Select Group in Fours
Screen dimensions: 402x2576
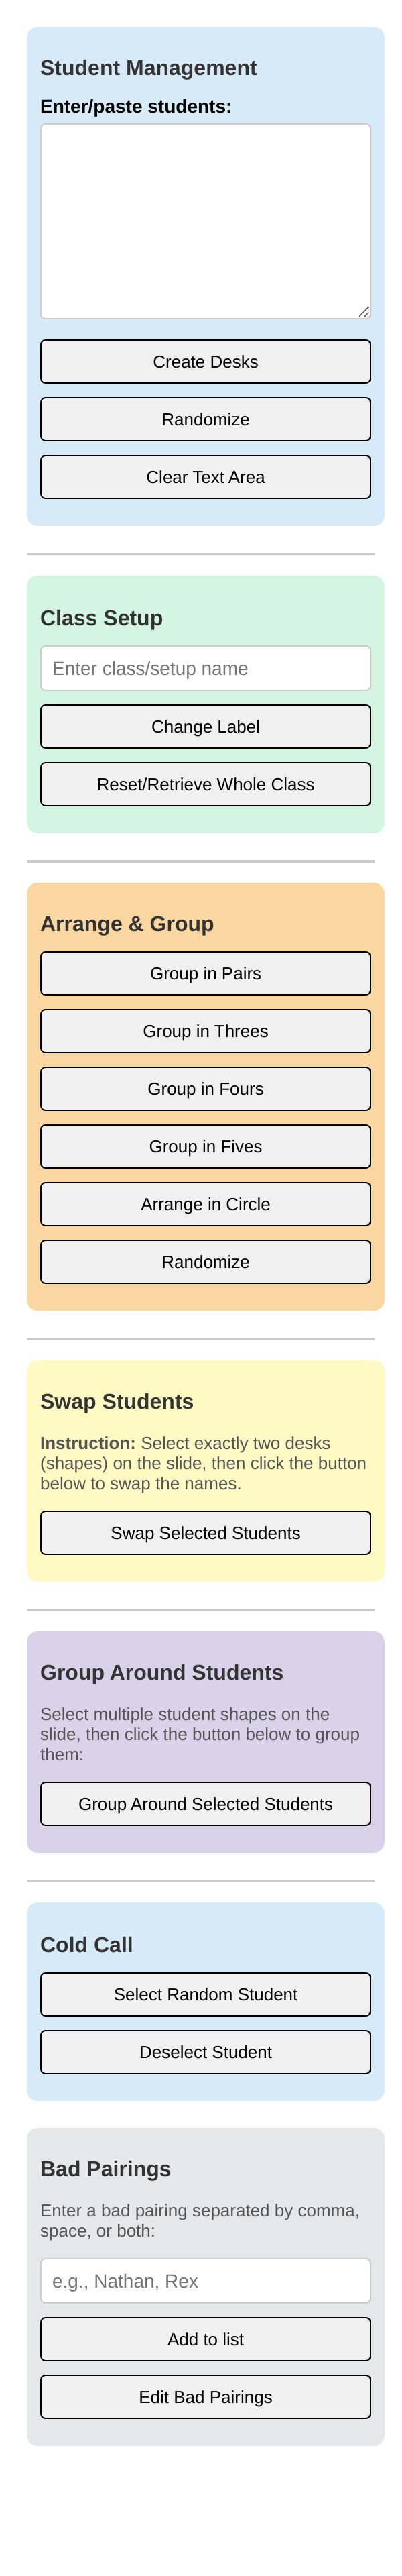205,1090
